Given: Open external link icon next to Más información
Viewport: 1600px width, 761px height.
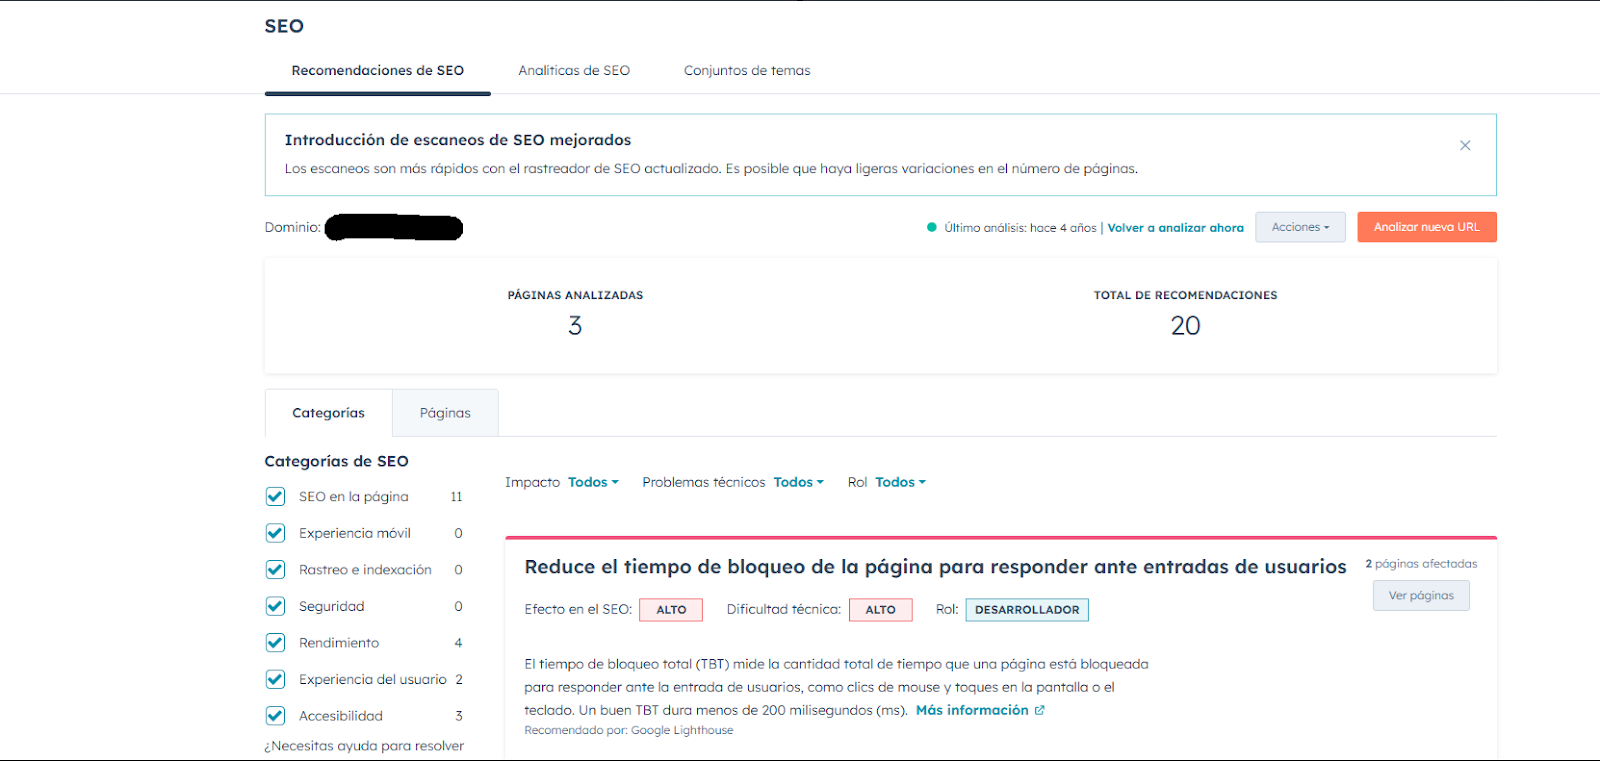Looking at the screenshot, I should point(1040,710).
